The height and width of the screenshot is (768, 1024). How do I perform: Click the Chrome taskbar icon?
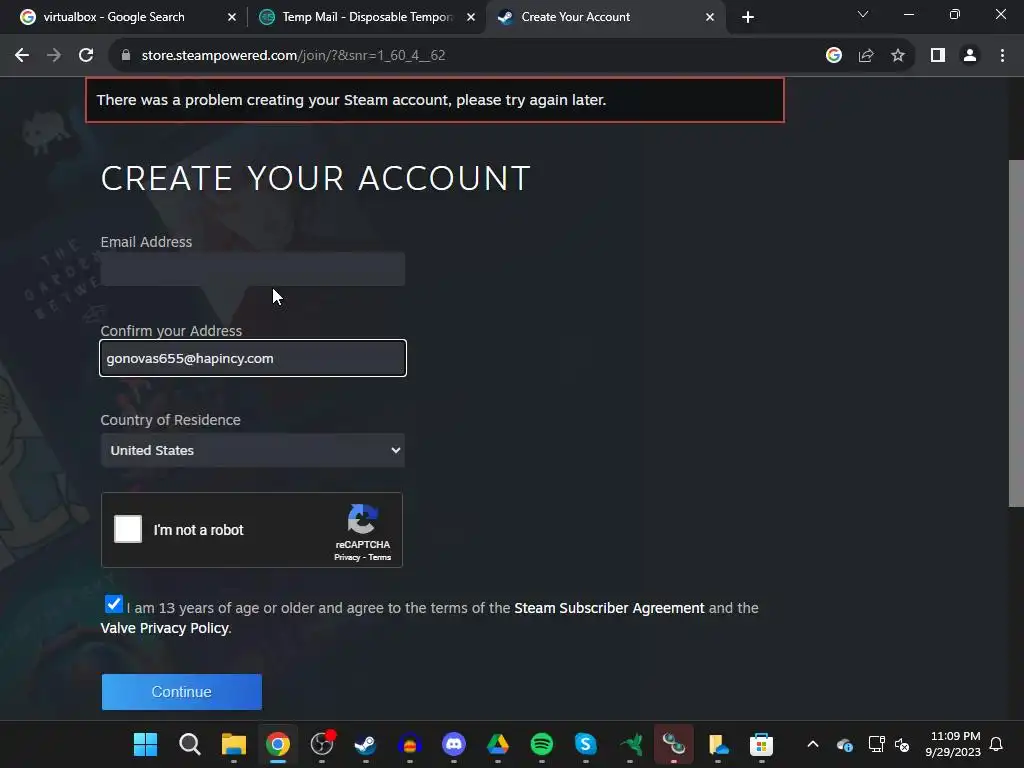[278, 744]
